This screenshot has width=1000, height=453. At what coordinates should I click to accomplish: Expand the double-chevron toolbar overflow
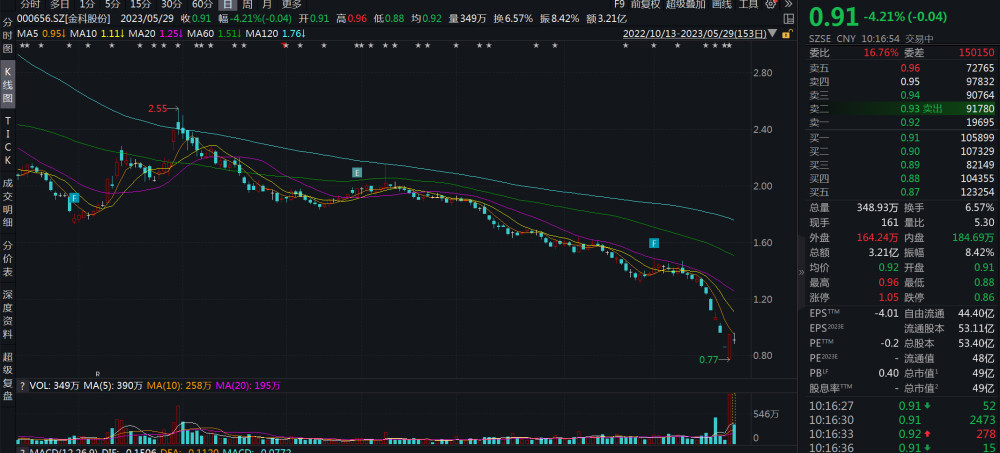point(789,4)
